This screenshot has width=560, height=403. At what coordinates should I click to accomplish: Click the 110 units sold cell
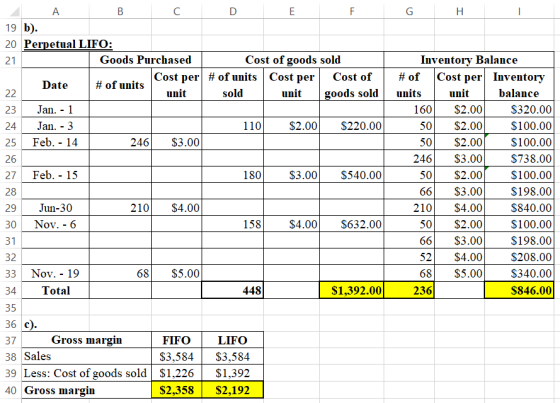click(x=232, y=126)
